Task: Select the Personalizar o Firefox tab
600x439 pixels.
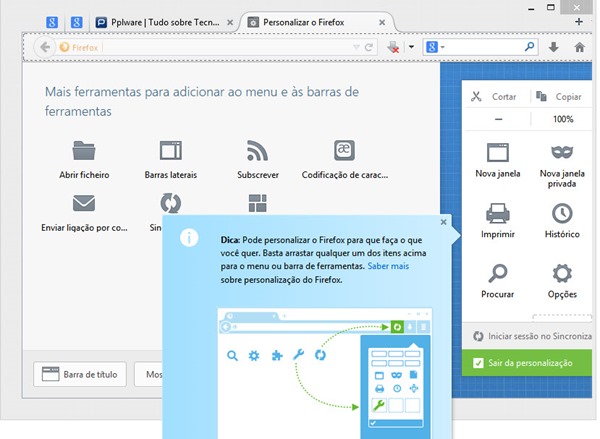Action: pyautogui.click(x=316, y=23)
